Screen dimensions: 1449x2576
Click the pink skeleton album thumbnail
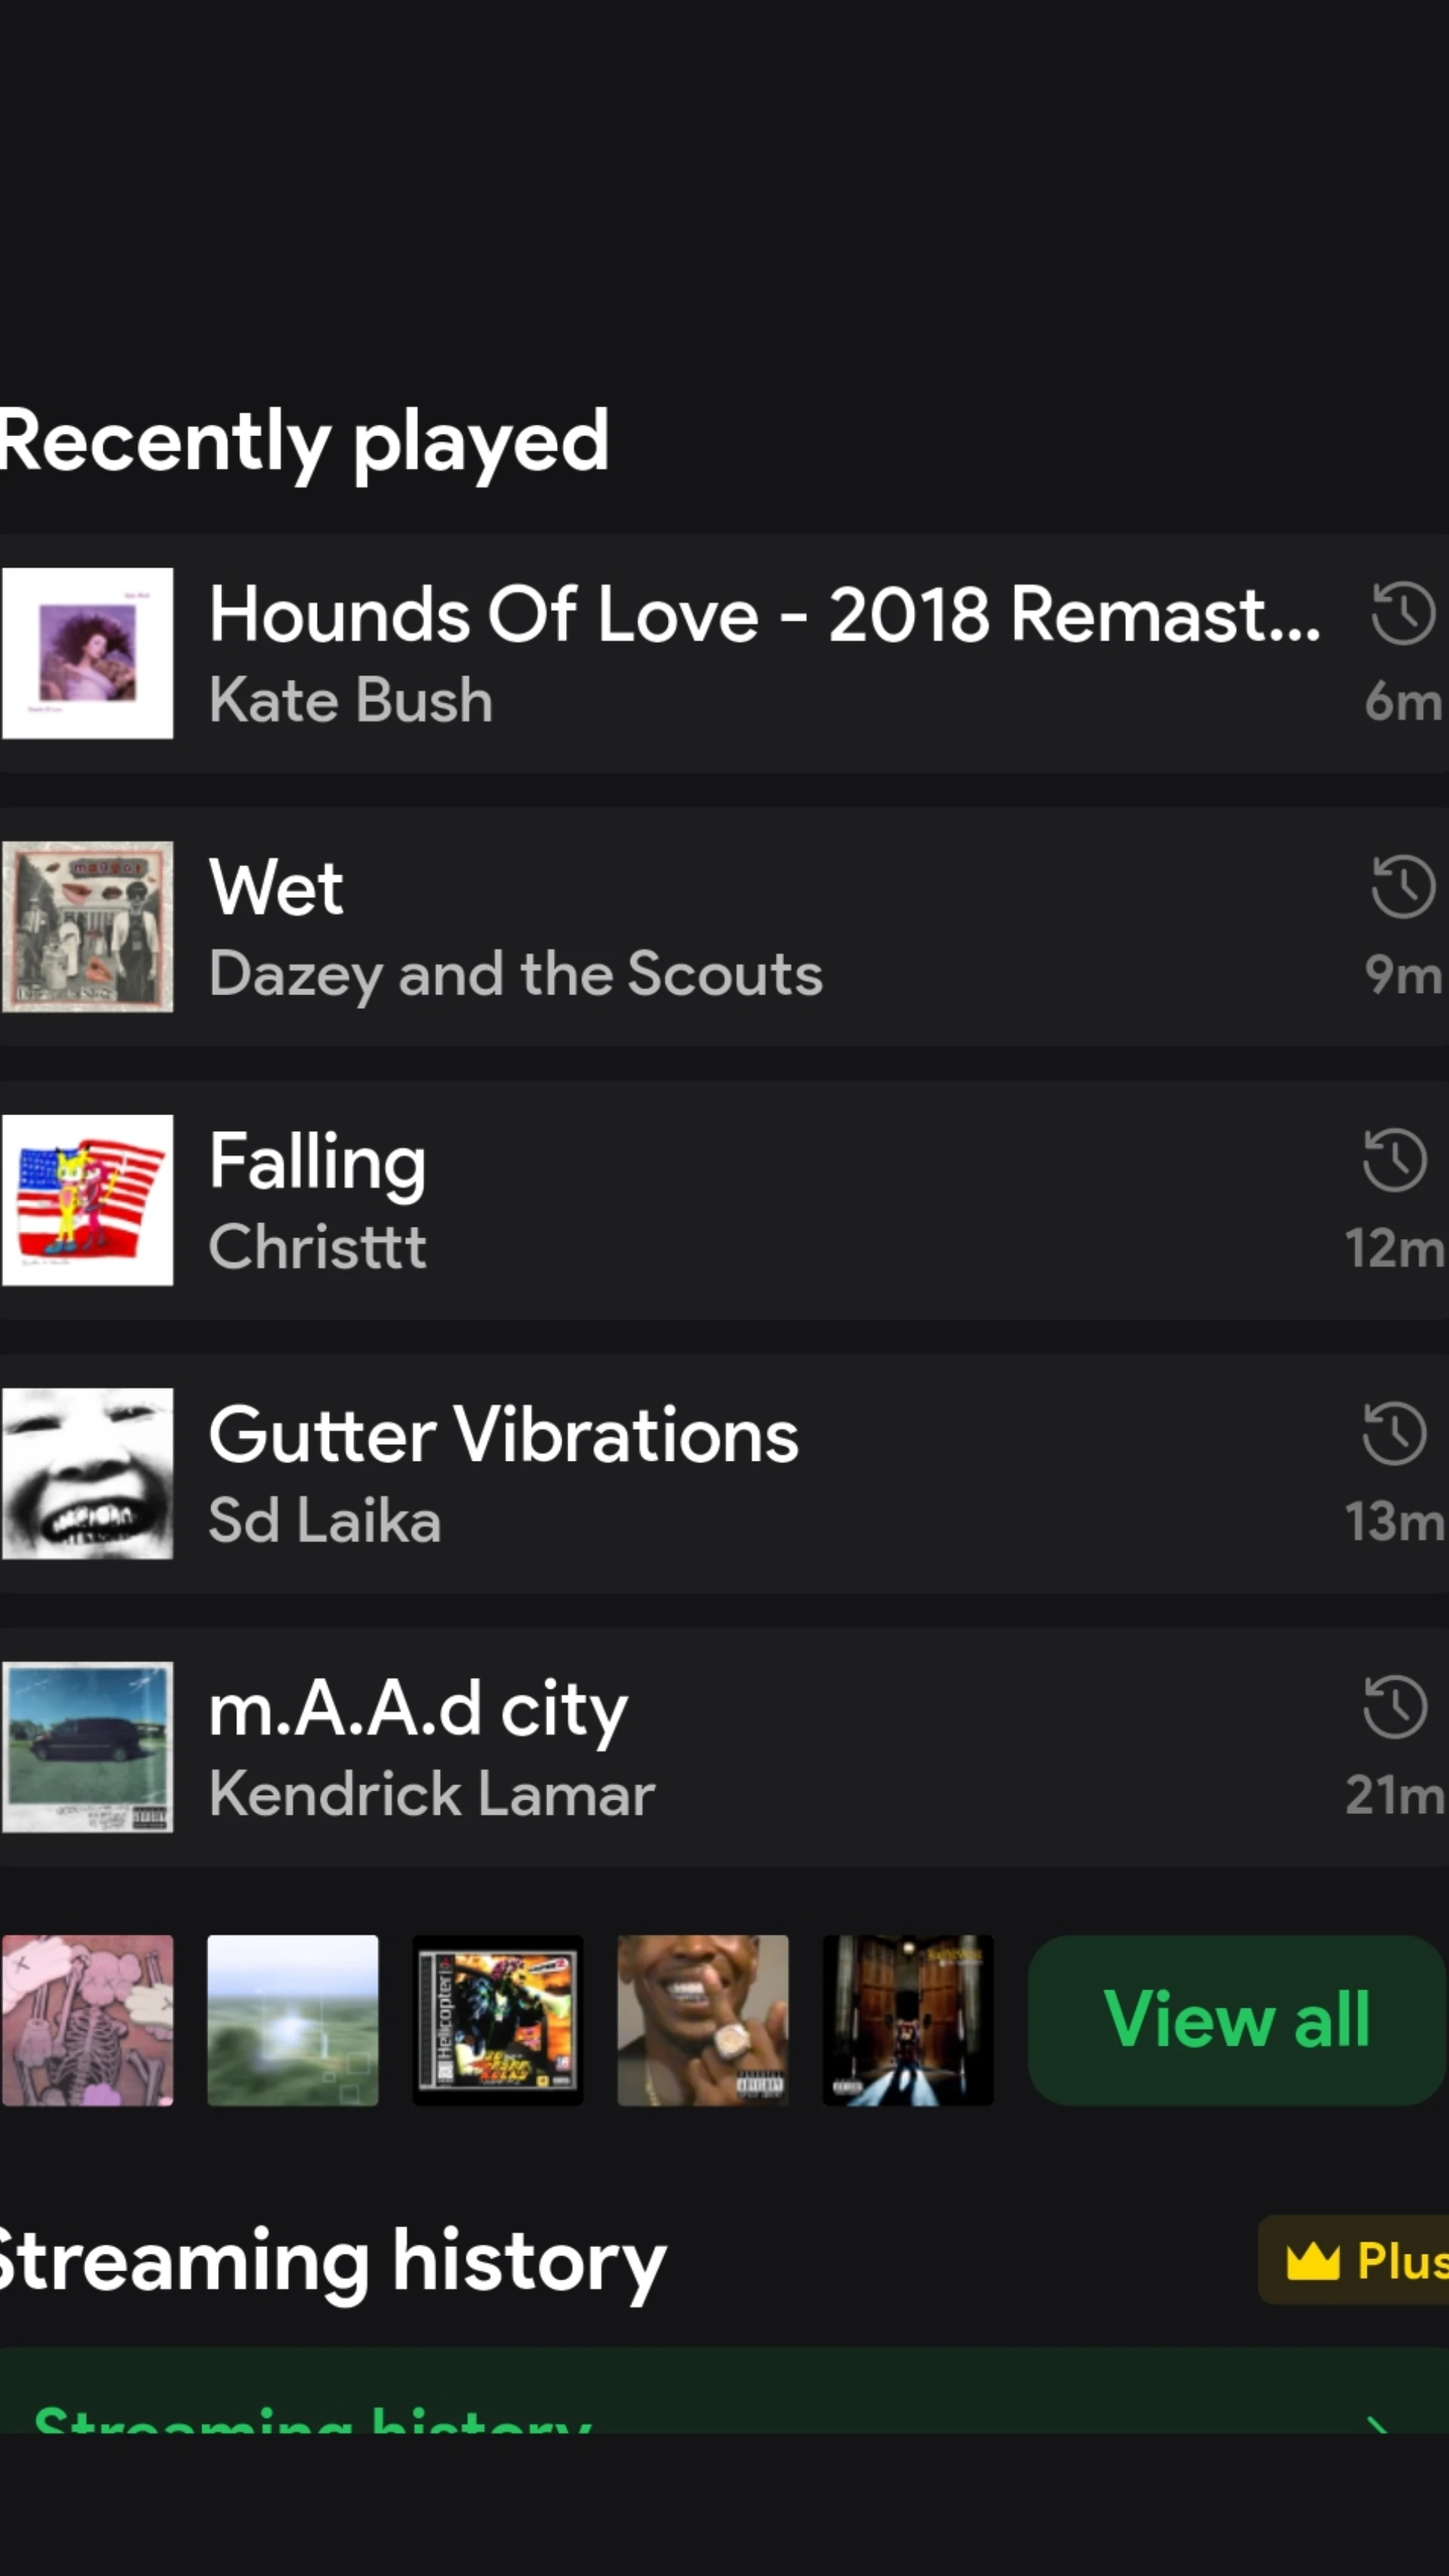coord(88,2019)
